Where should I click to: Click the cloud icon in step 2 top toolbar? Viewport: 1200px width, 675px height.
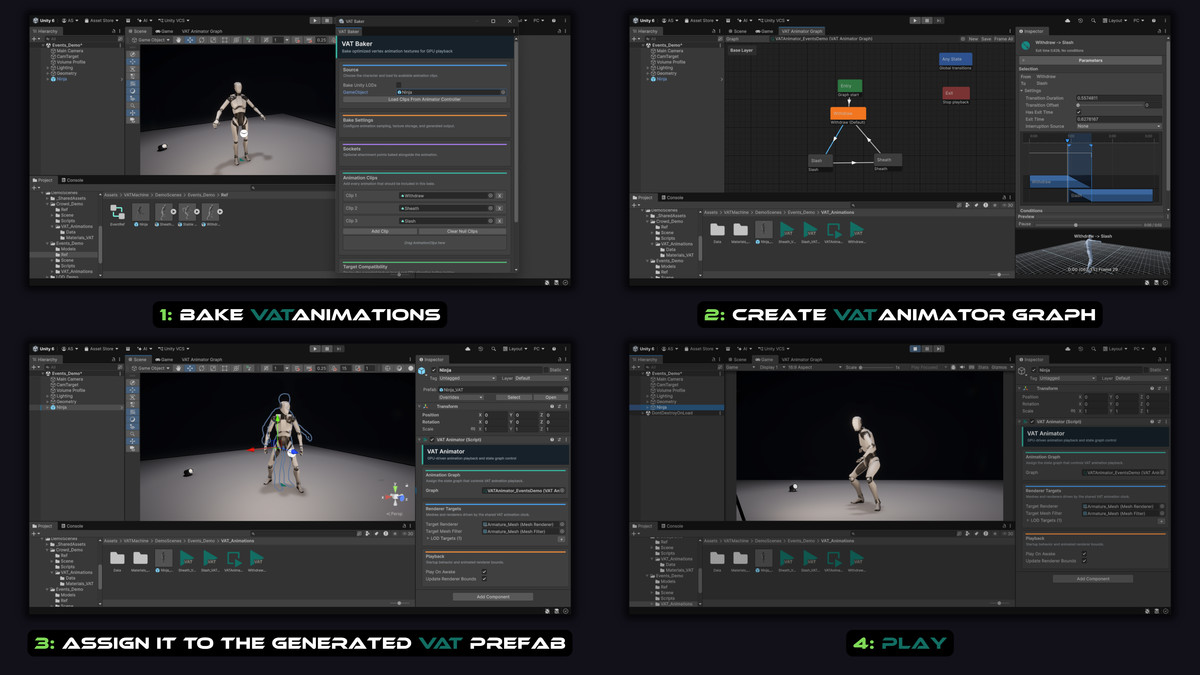[x=1067, y=20]
